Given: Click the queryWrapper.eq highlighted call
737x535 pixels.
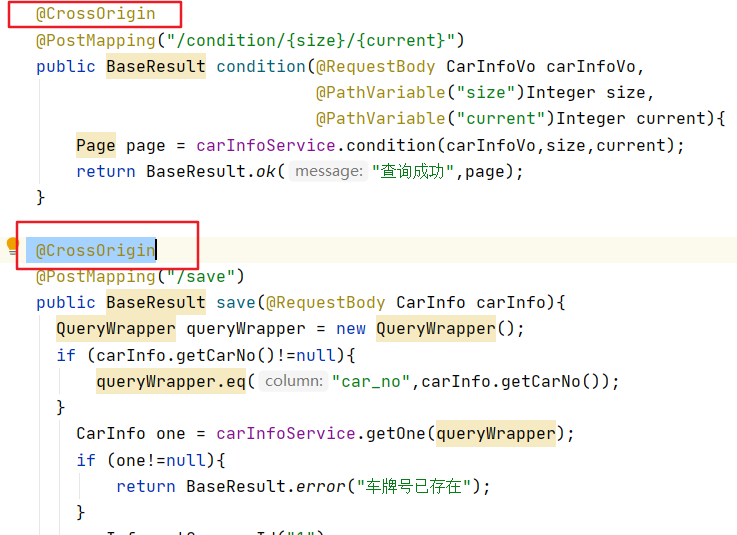Looking at the screenshot, I should [171, 381].
